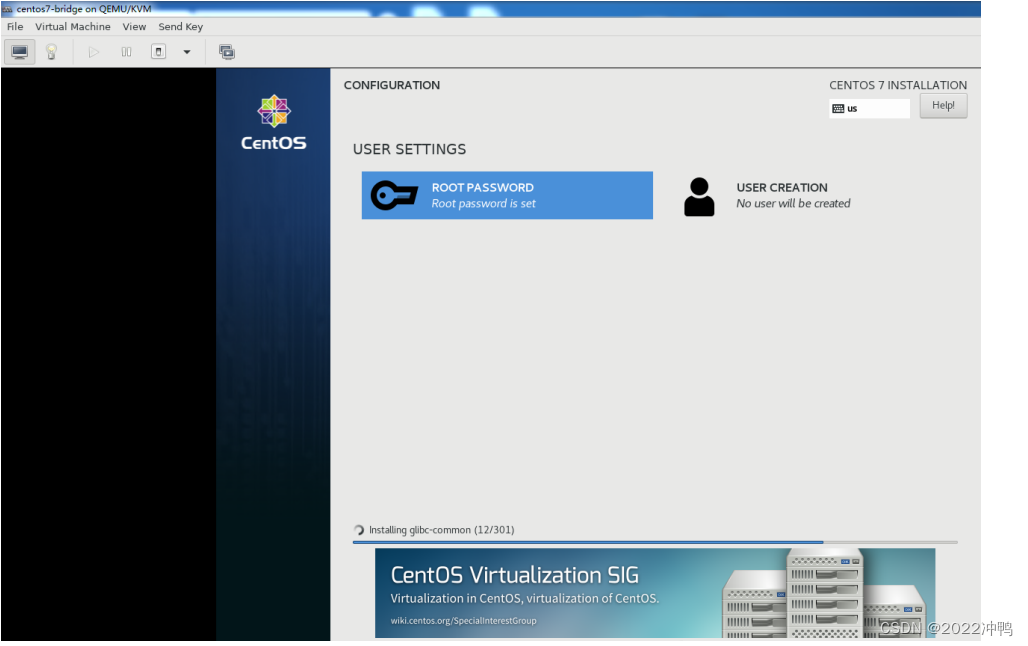This screenshot has width=1028, height=646.
Task: Click 'Installing glibc-common (12/301)' status text
Action: [441, 530]
